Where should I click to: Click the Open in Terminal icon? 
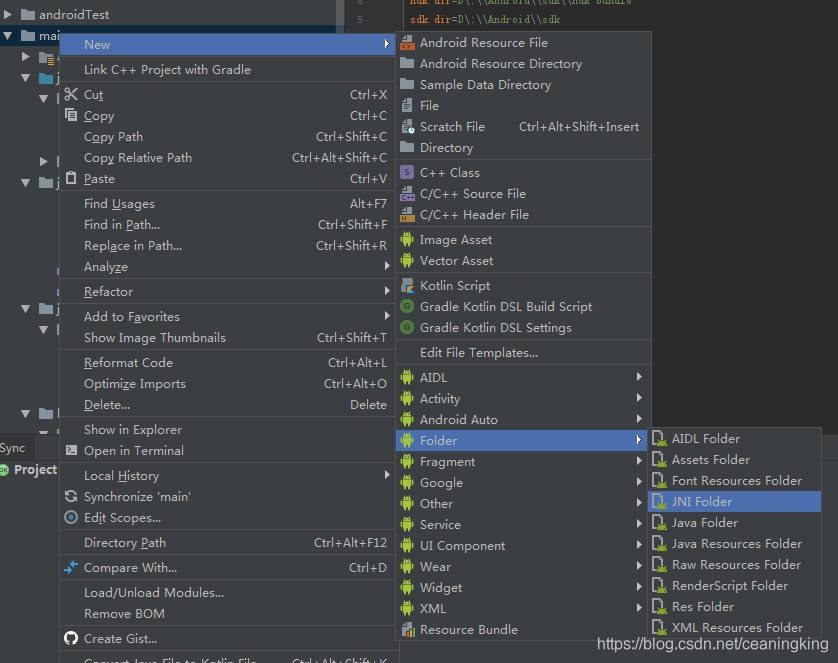71,450
